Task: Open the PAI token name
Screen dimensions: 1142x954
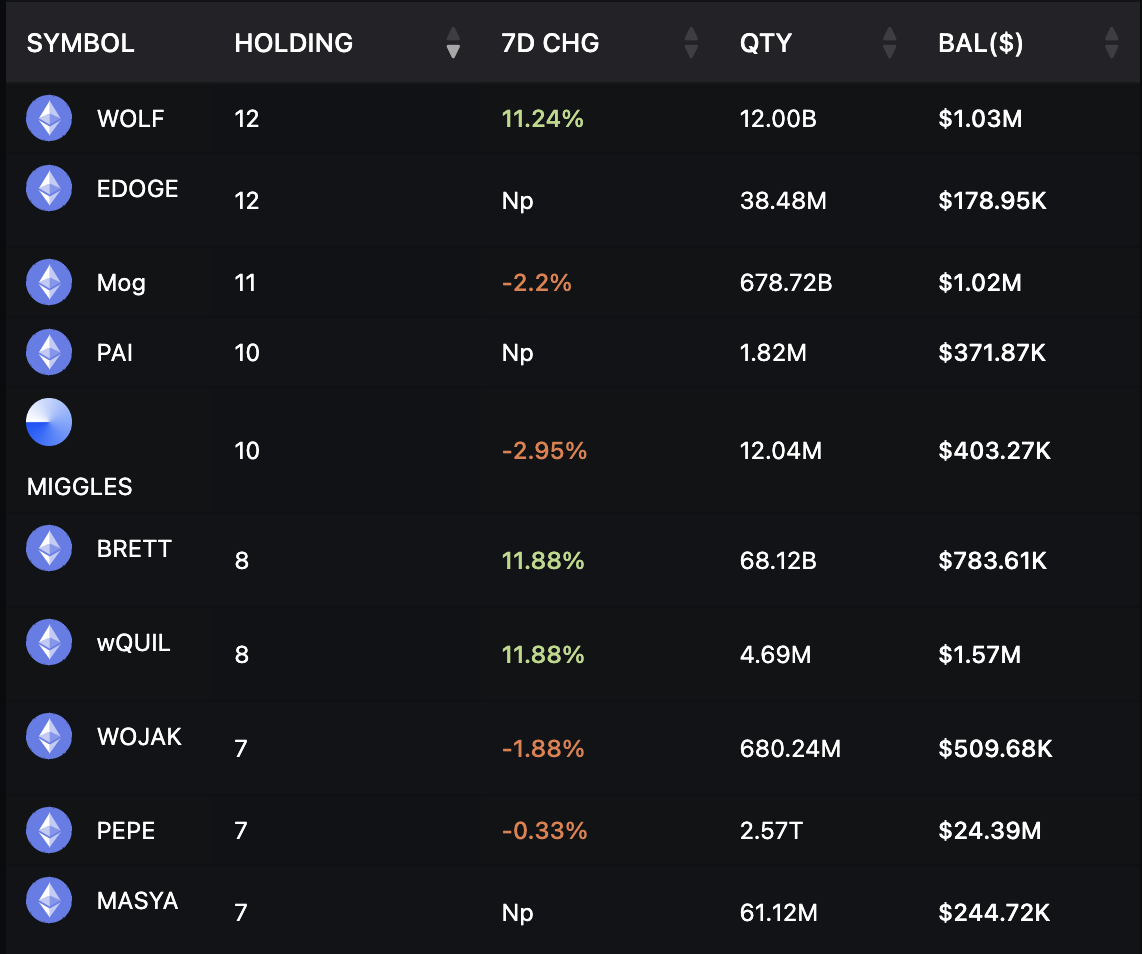Action: (114, 352)
